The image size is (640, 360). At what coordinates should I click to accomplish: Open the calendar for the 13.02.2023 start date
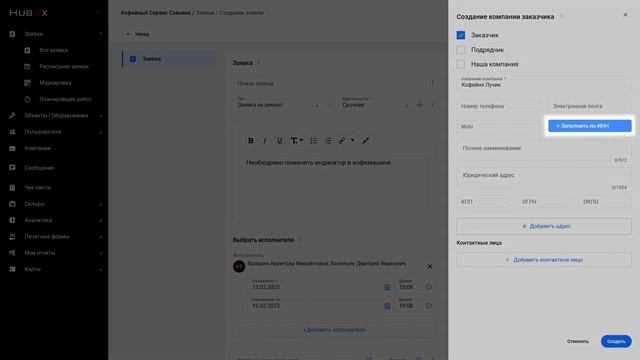pos(387,287)
